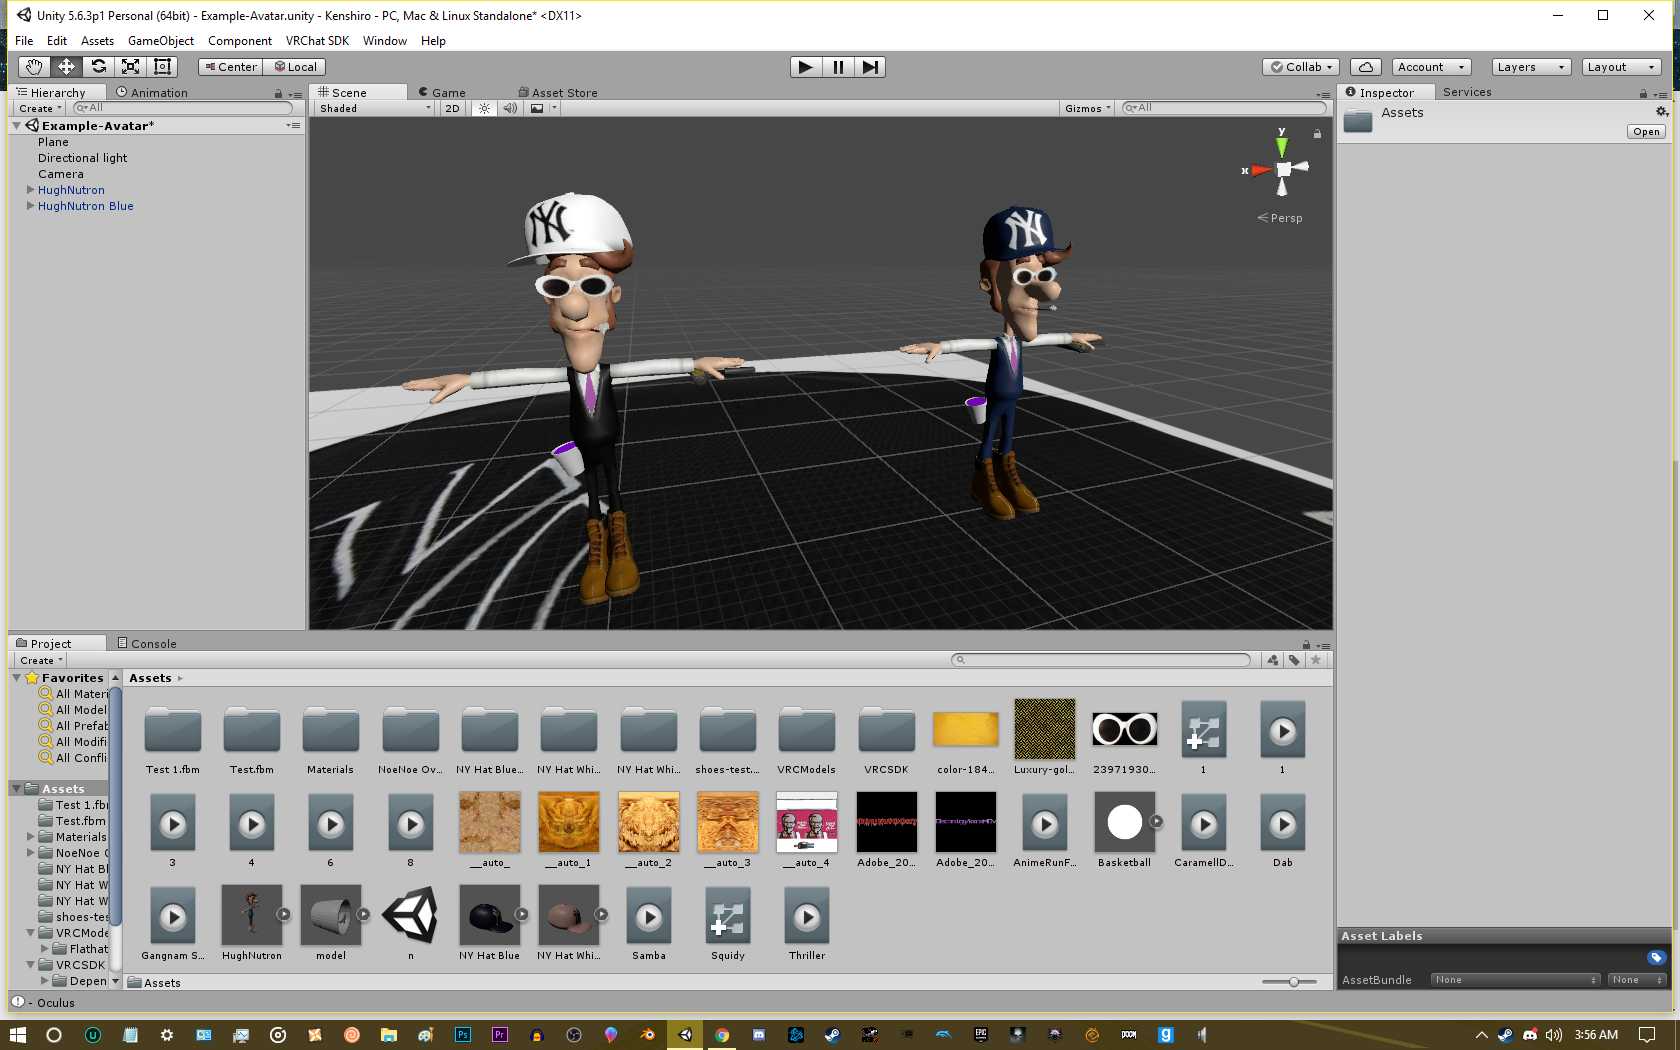
Task: Select the Hand tool in toolbar
Action: click(x=34, y=67)
